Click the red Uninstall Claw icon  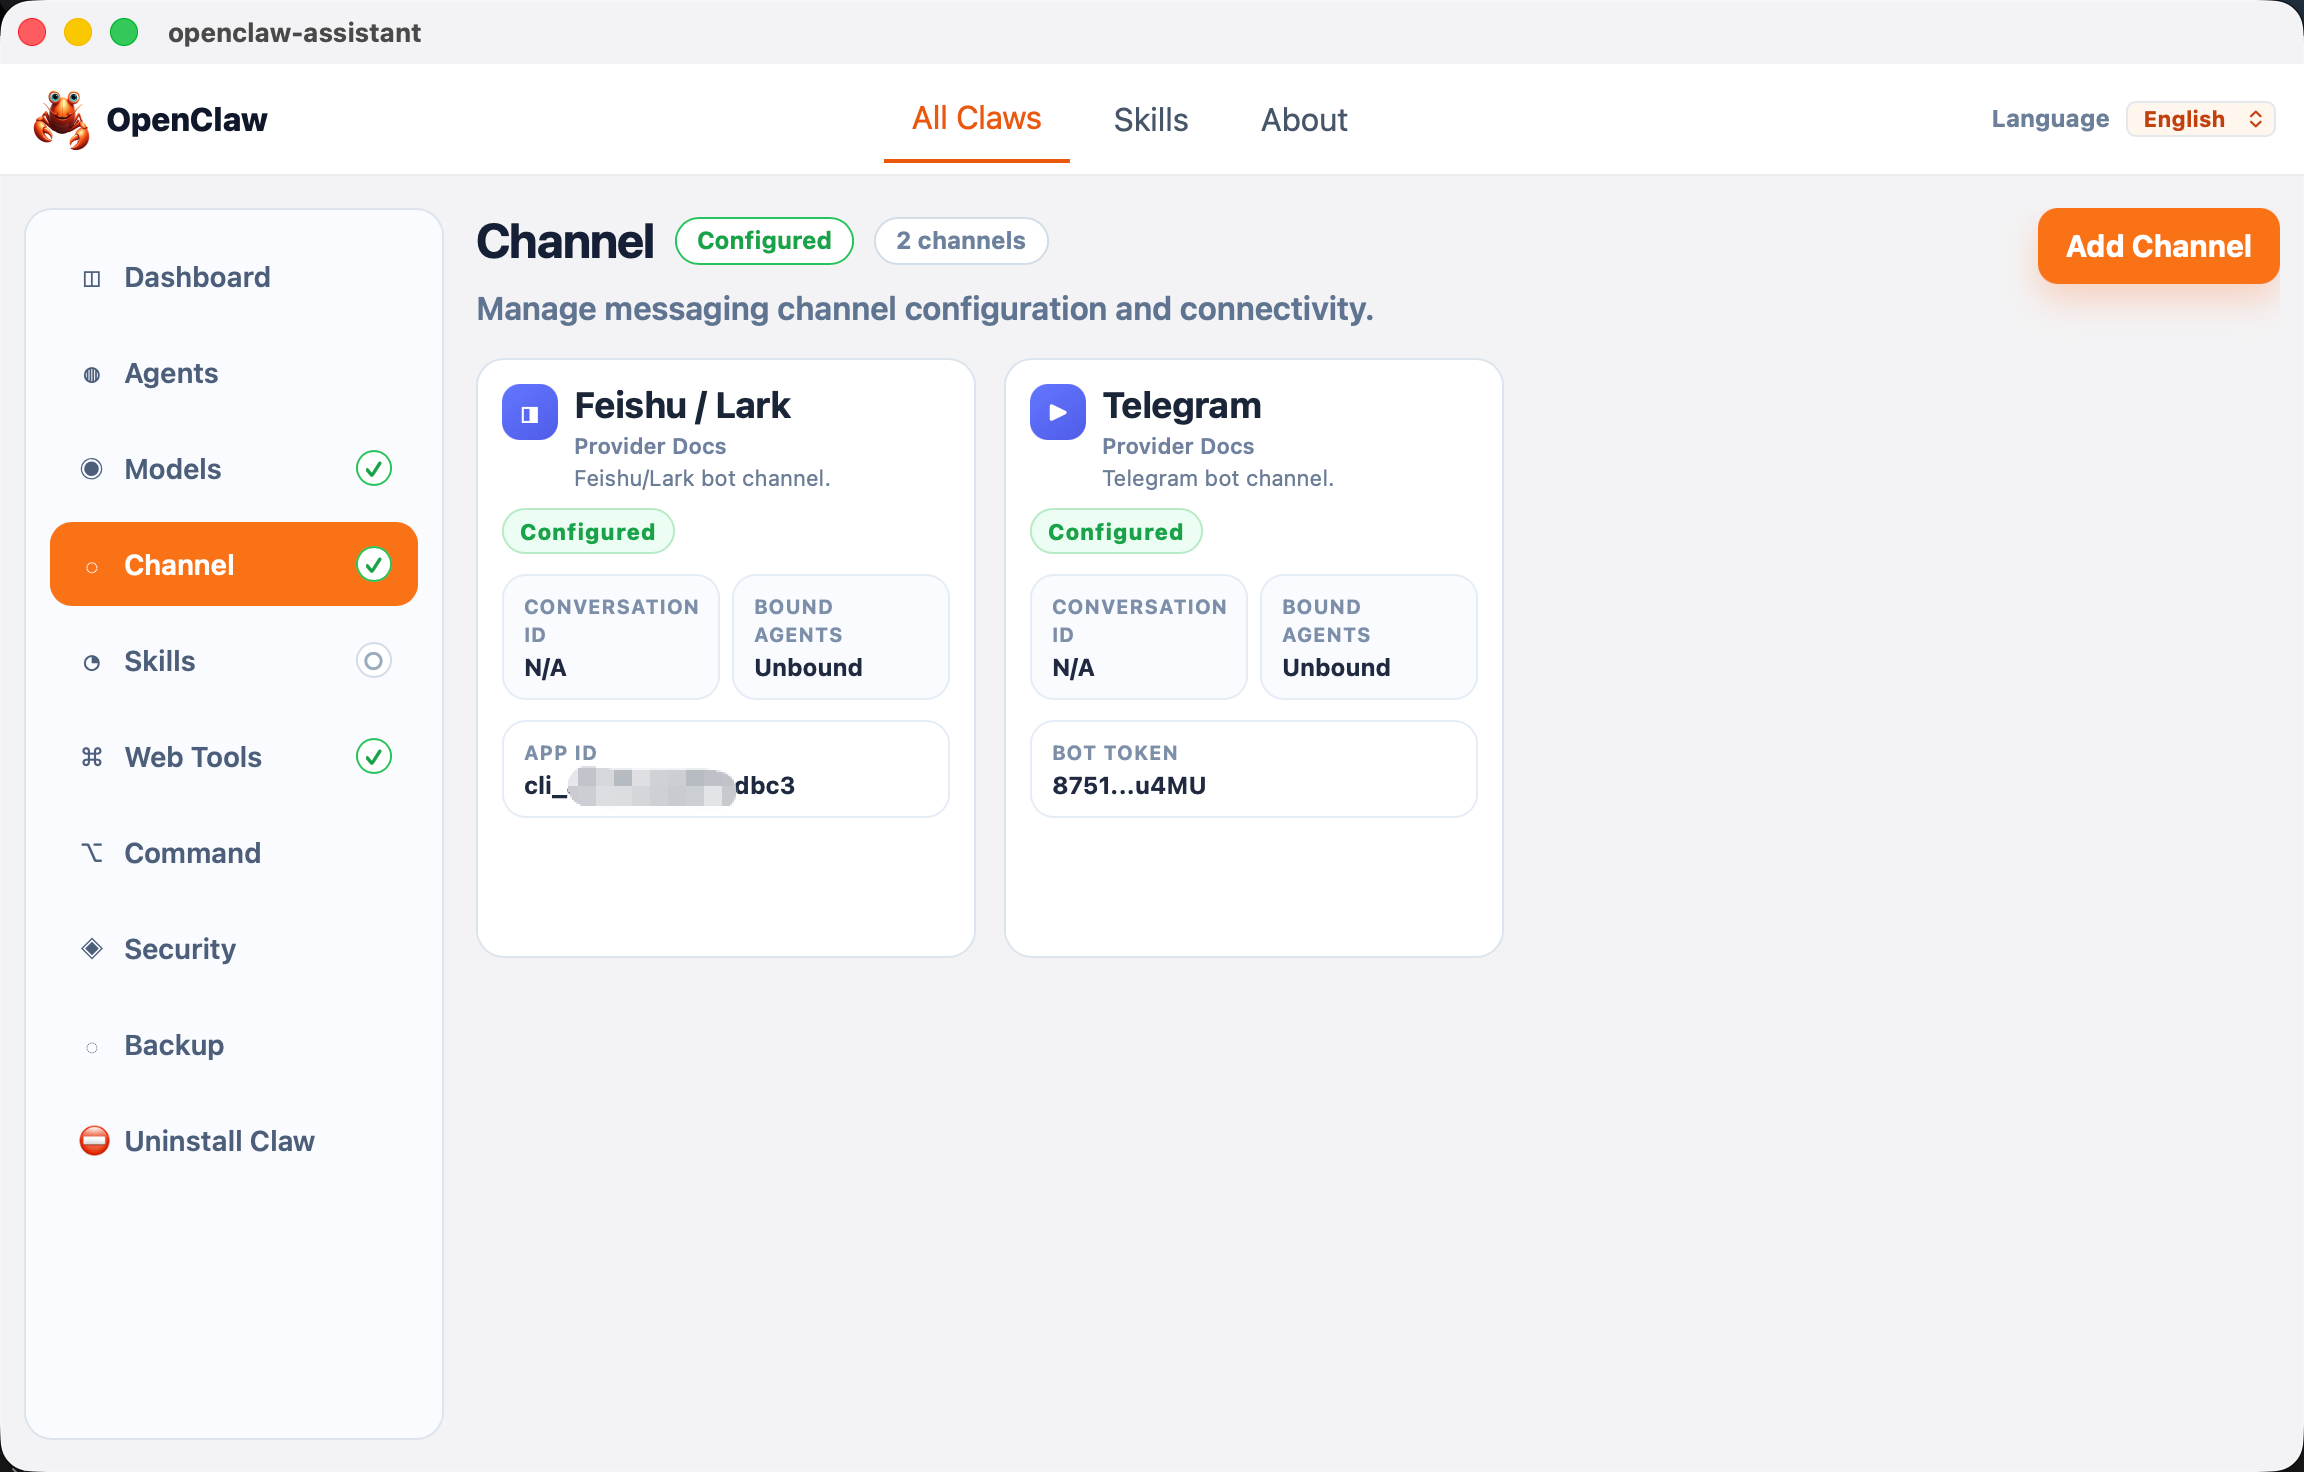pos(94,1140)
